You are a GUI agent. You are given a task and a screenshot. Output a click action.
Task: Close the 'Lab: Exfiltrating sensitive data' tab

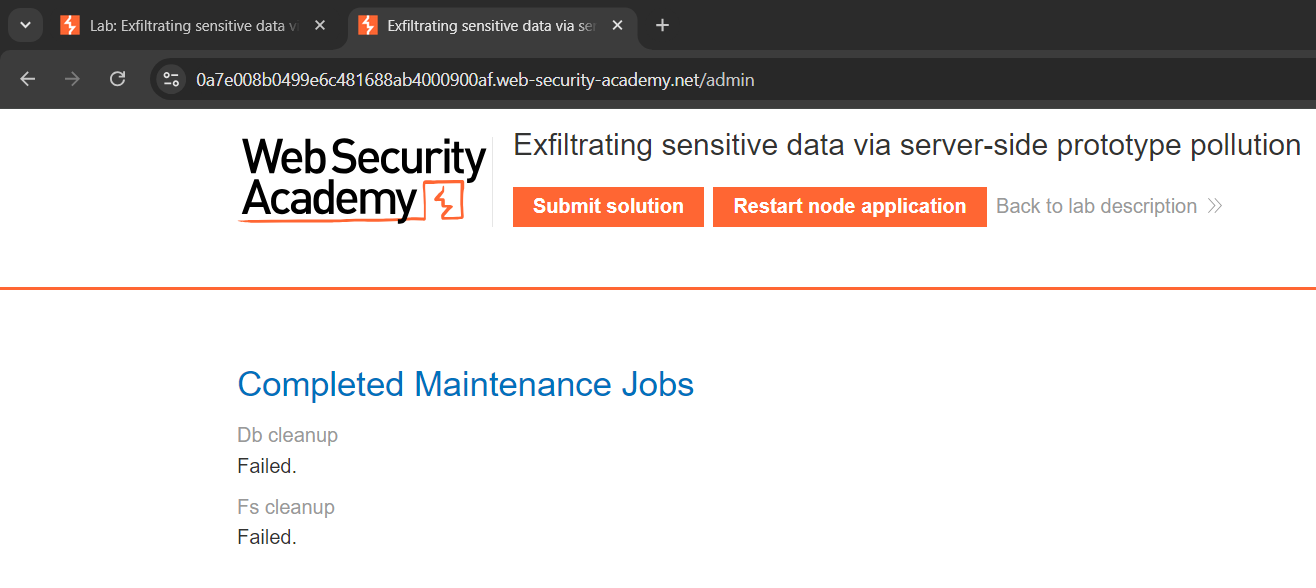(x=320, y=26)
